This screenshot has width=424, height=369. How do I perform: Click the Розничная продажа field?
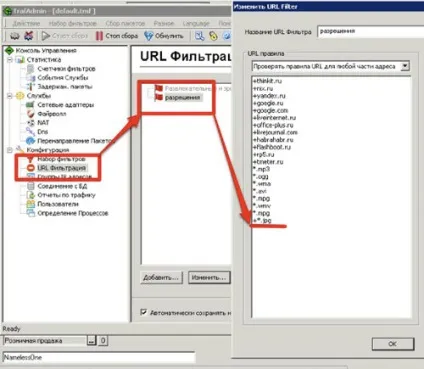click(44, 341)
